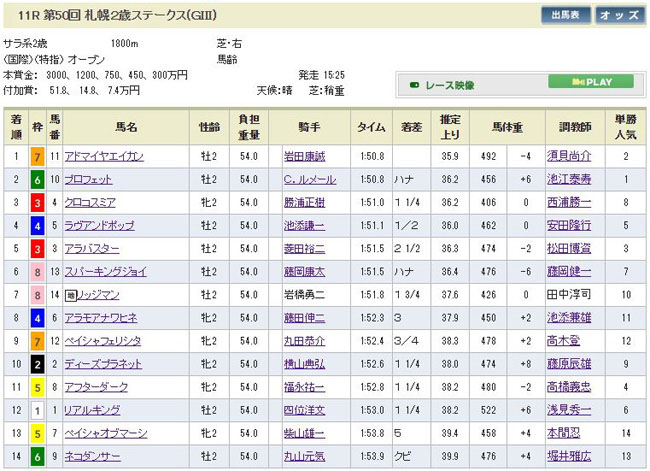Click the blue frame 4 badge for ラヴアンドポップ
This screenshot has width=650, height=471.
[38, 225]
